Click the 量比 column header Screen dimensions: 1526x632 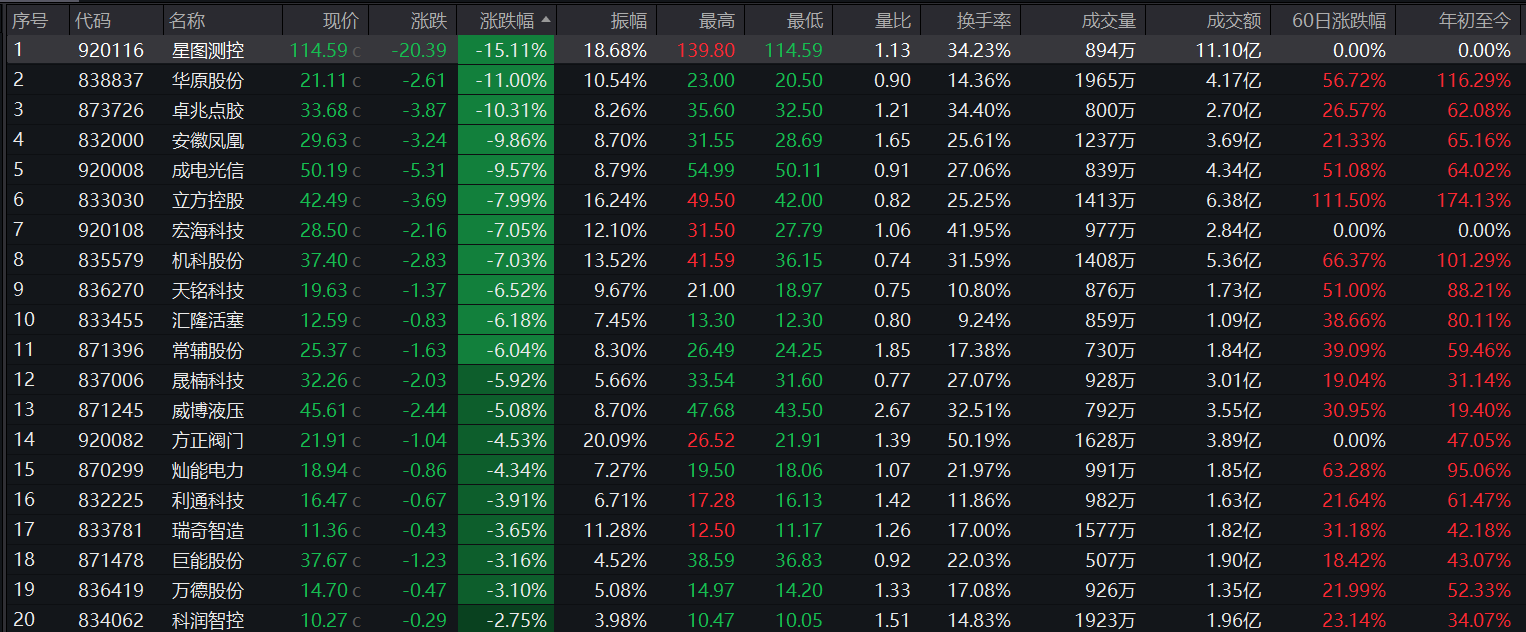pyautogui.click(x=891, y=20)
